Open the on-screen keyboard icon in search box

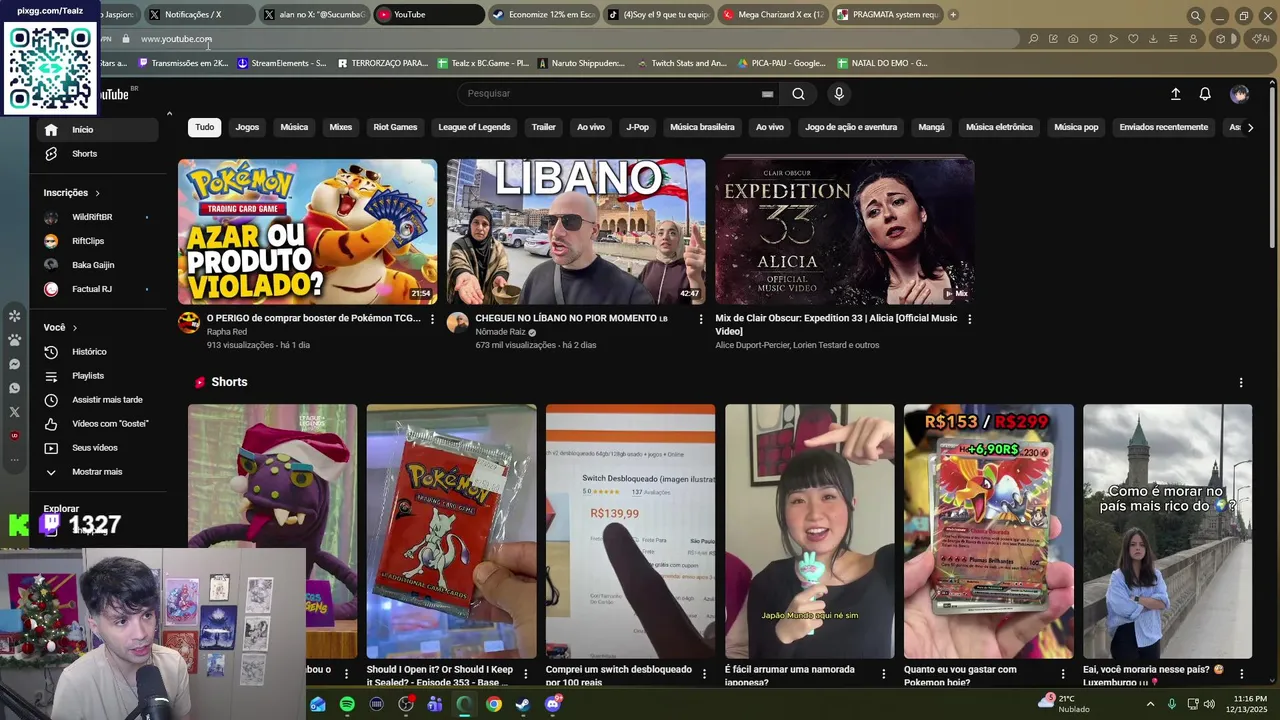767,94
